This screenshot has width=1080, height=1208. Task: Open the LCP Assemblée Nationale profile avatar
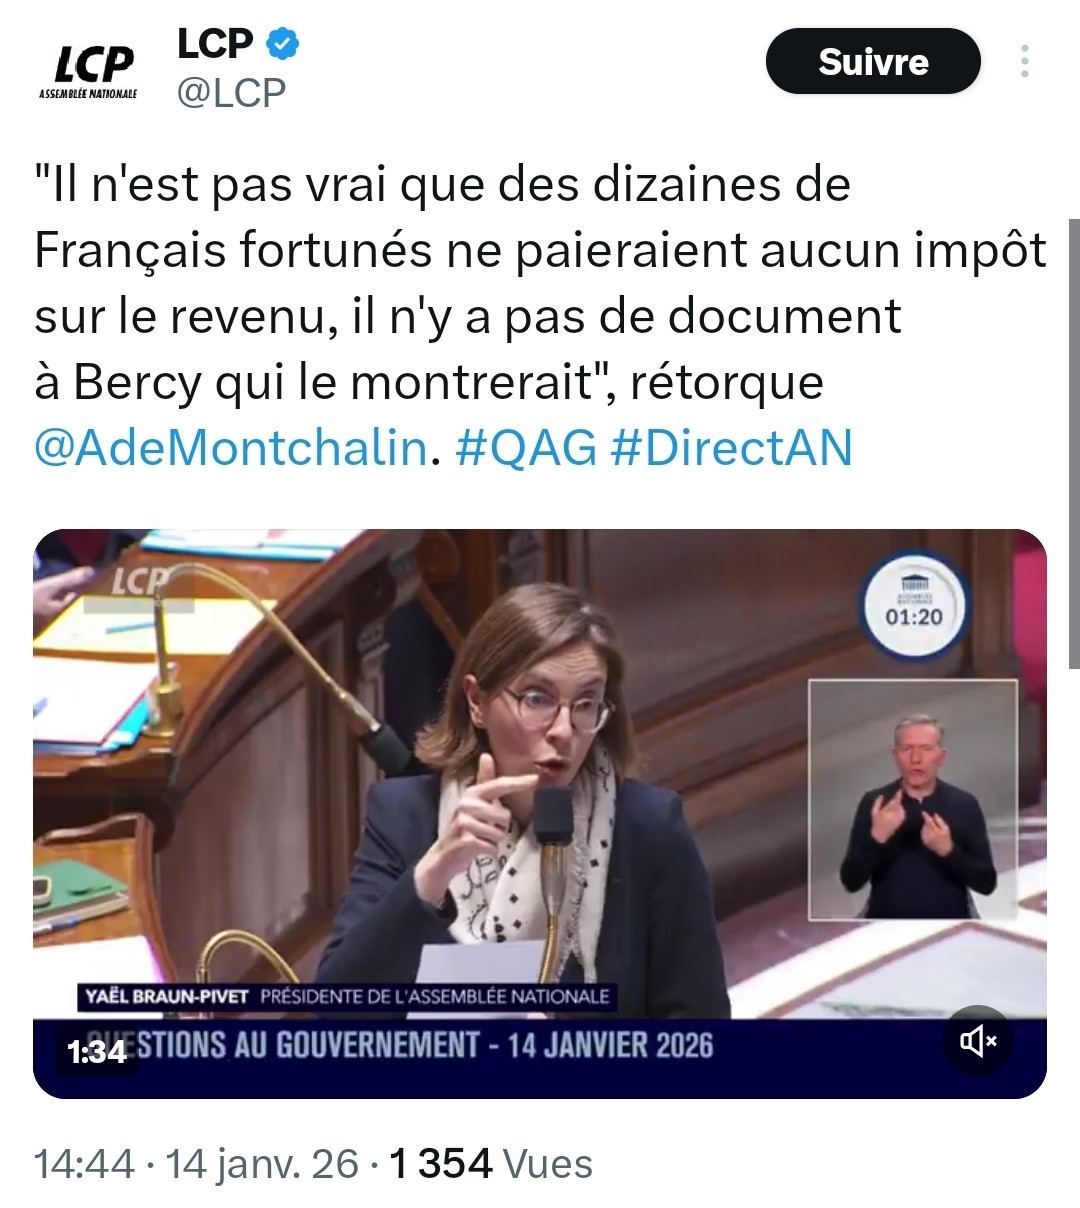pos(88,71)
